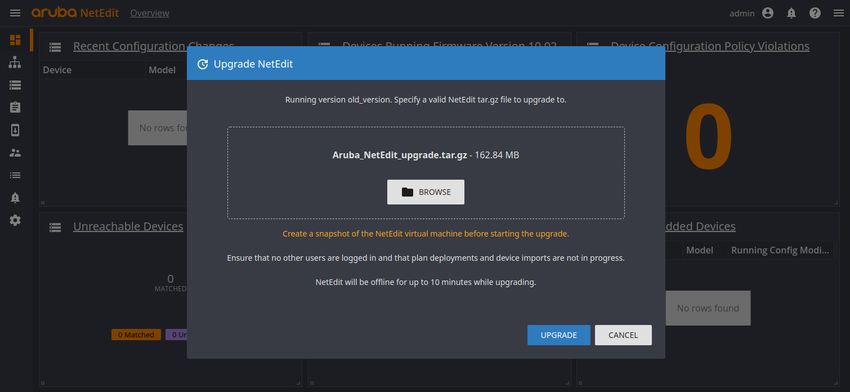Open the firmware device sidebar icon
Screen dimensions: 850x392
[15, 130]
